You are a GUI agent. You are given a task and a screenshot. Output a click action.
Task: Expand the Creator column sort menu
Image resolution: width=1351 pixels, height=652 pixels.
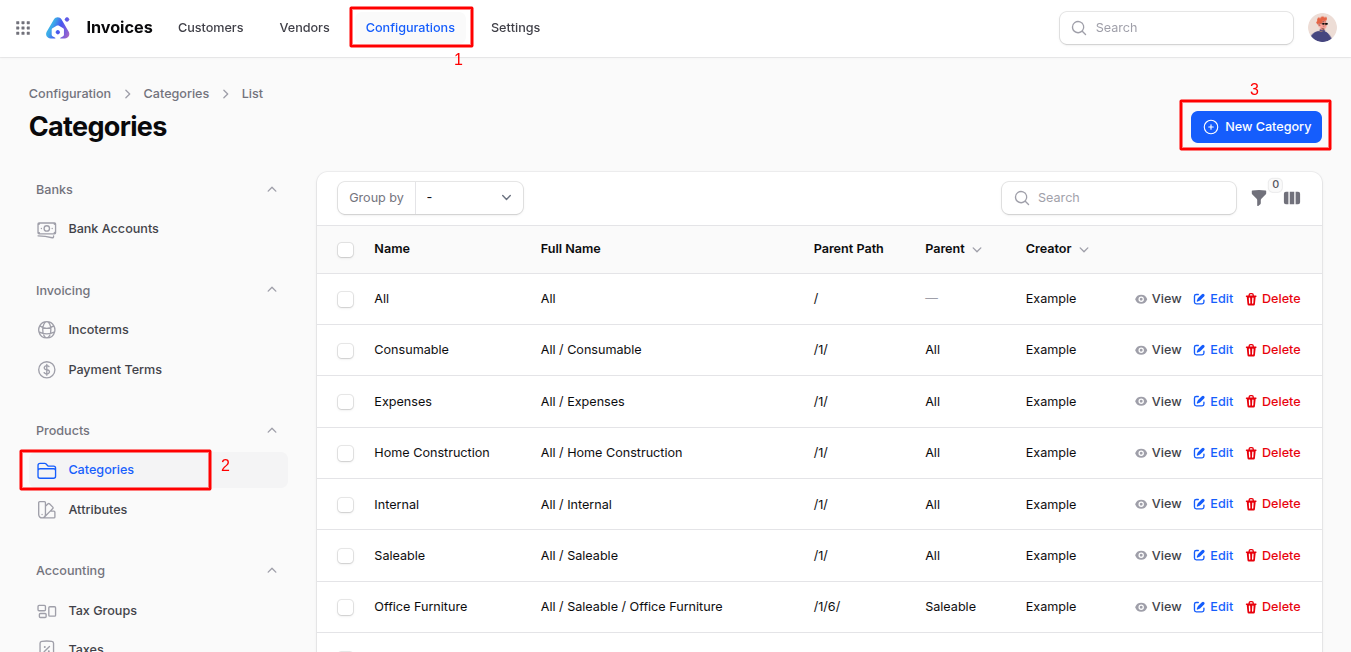tap(1084, 250)
